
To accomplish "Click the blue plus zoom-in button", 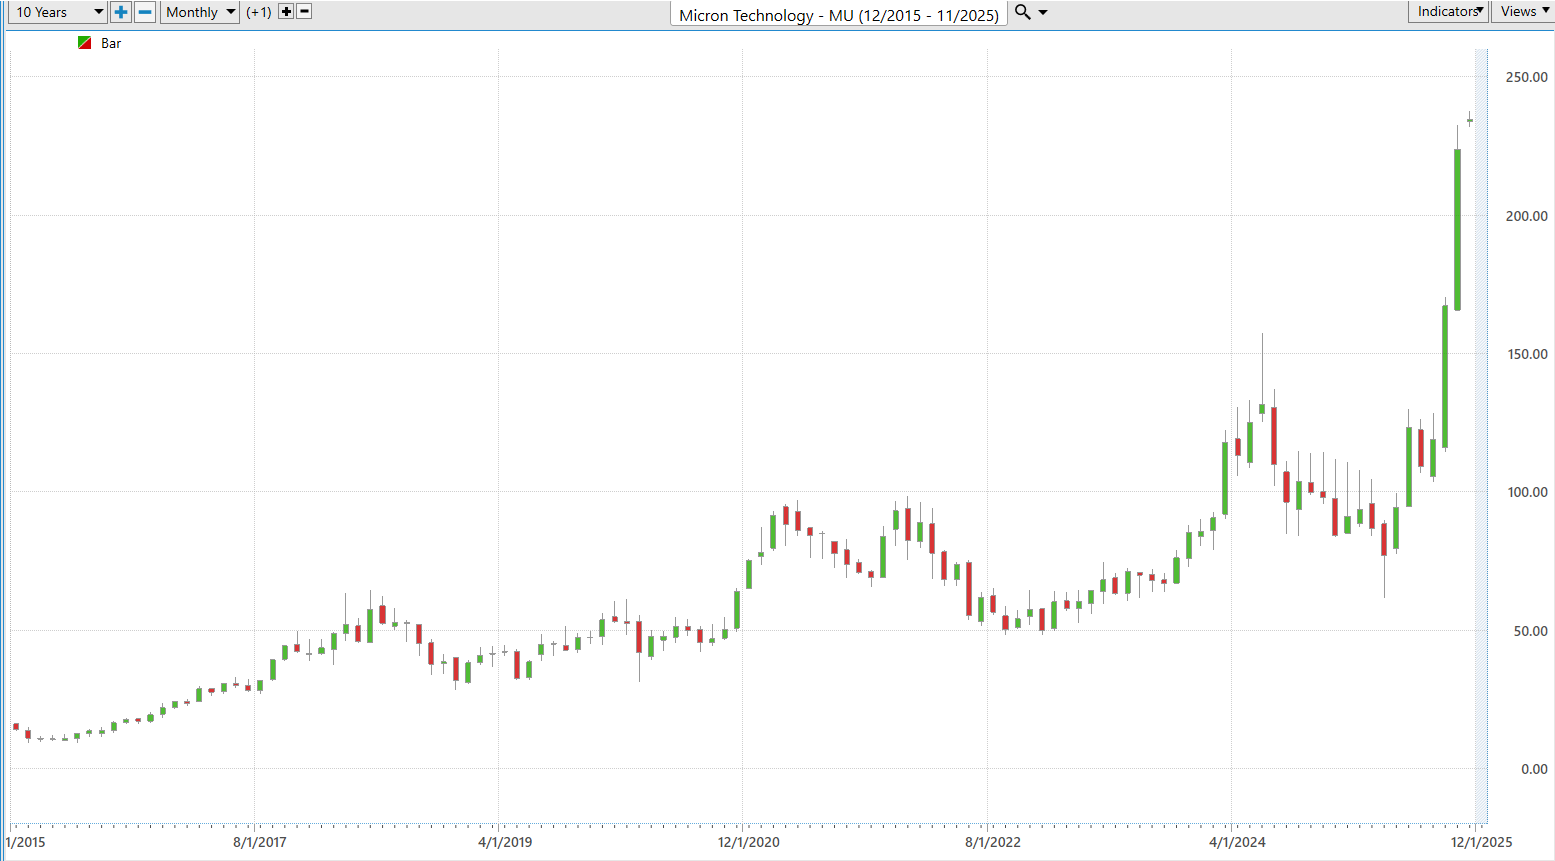I will [x=121, y=12].
